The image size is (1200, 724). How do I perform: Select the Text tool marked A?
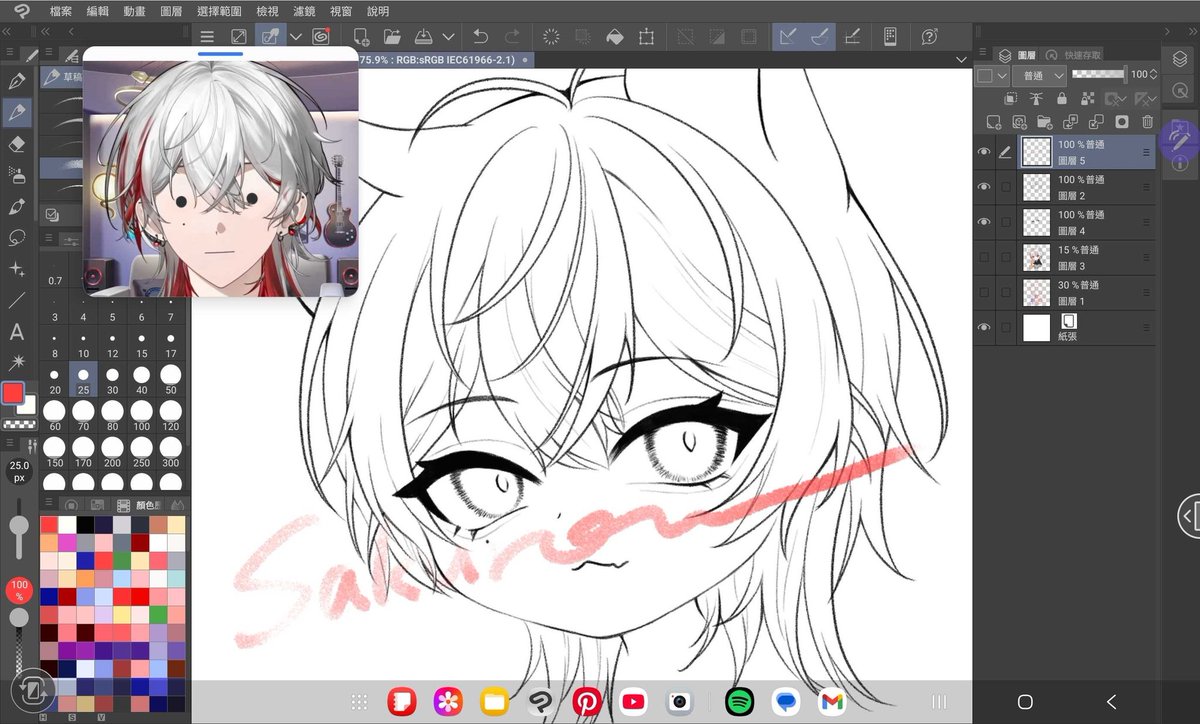(x=16, y=331)
